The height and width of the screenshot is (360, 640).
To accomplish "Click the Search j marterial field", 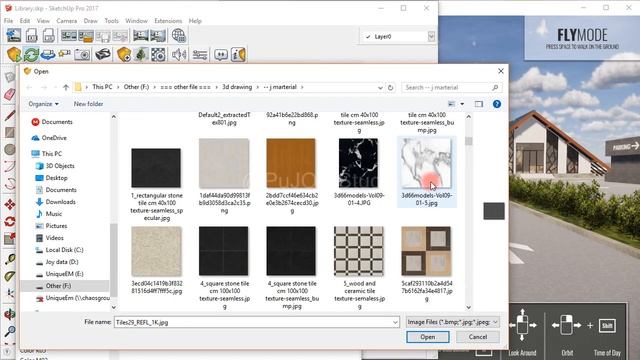I will [x=451, y=87].
